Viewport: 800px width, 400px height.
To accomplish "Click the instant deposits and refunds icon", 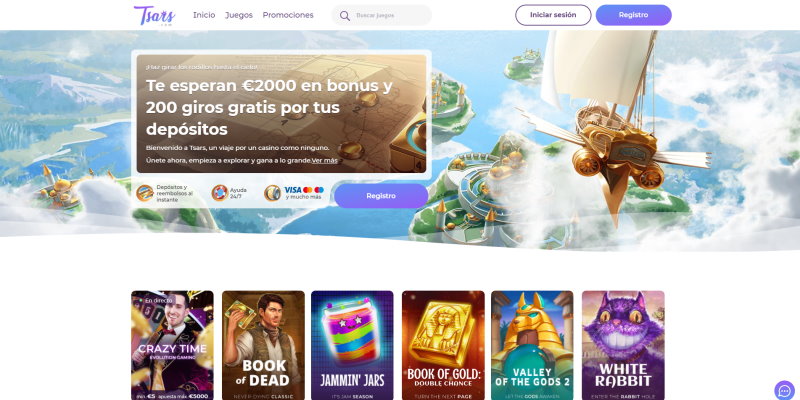I will coord(145,193).
